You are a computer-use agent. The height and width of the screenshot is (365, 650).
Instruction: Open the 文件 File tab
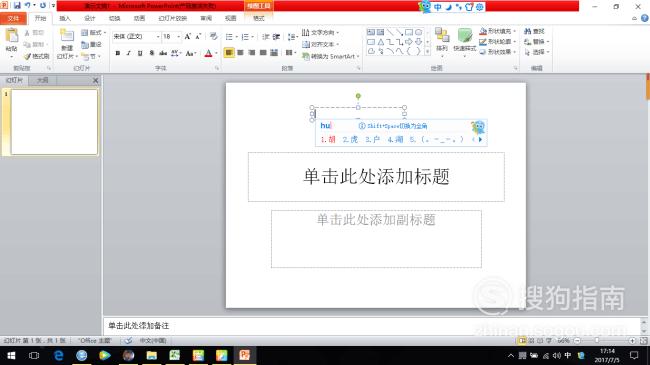pyautogui.click(x=13, y=18)
